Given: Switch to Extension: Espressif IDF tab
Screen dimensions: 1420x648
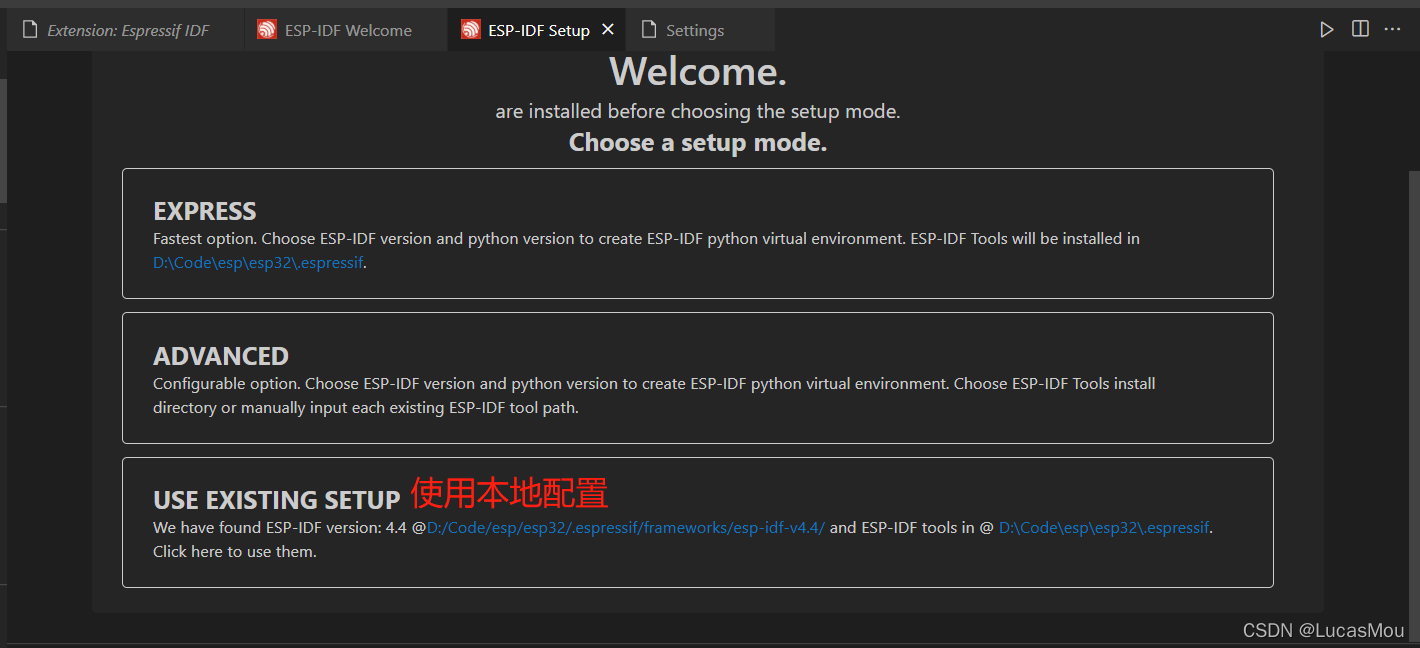Looking at the screenshot, I should click(x=125, y=30).
